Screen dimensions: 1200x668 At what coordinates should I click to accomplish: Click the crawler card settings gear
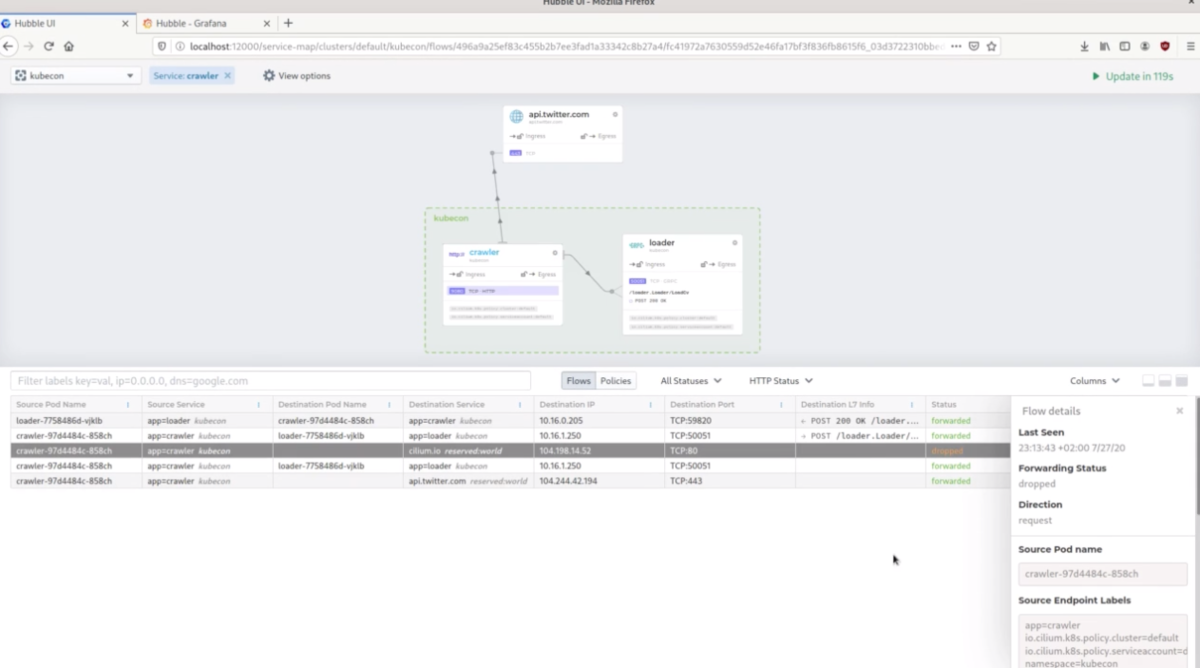[555, 252]
